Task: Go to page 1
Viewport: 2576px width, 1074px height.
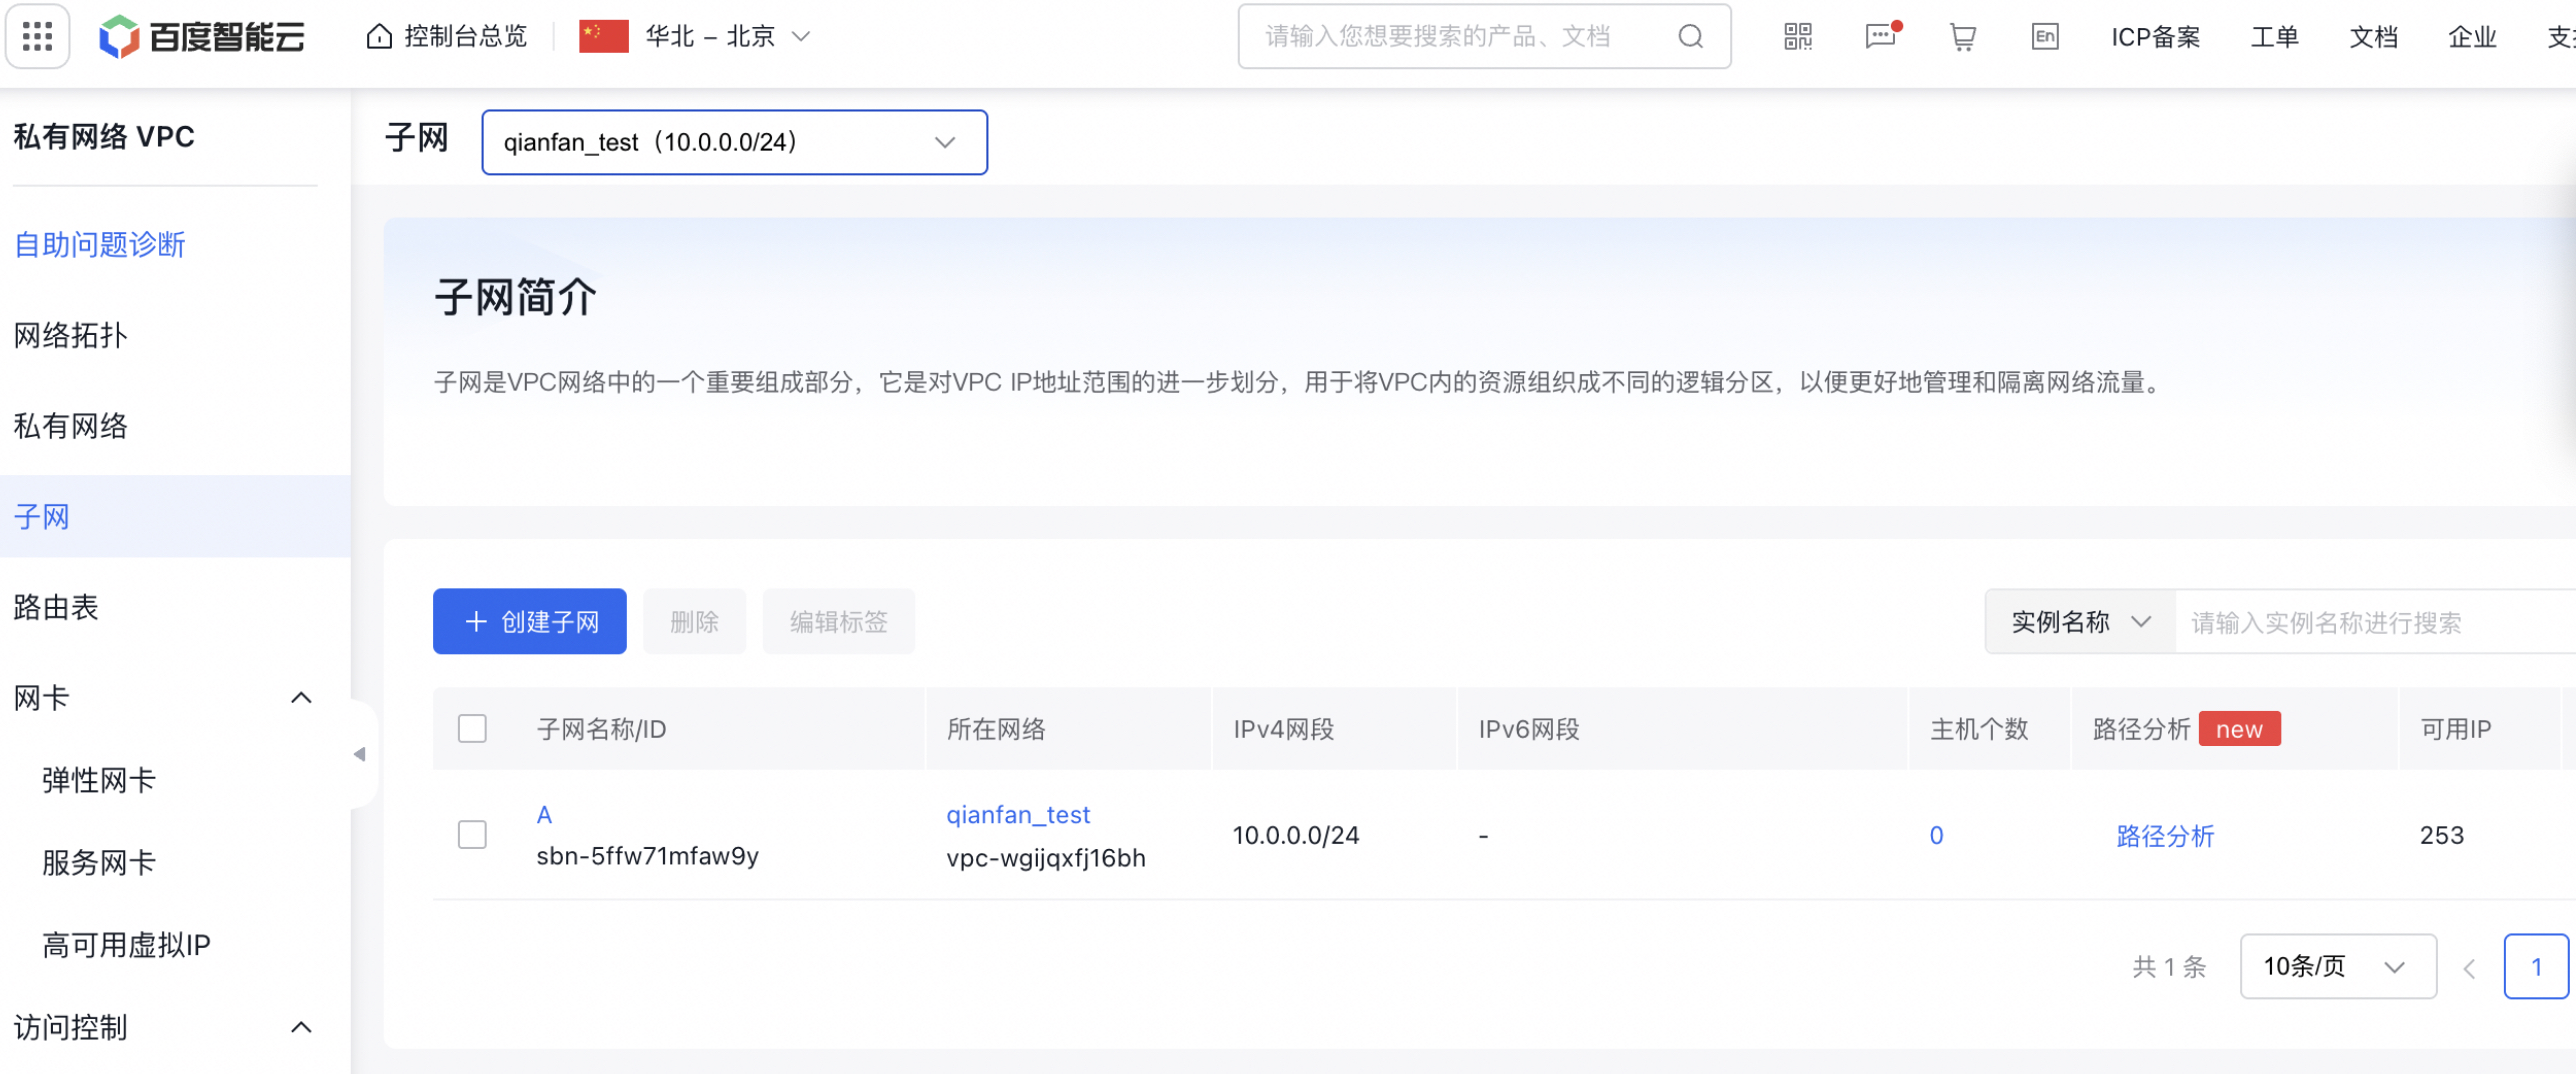Action: [x=2536, y=967]
